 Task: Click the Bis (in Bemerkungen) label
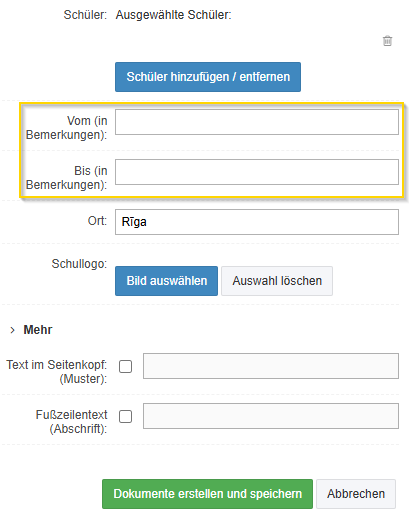click(67, 178)
